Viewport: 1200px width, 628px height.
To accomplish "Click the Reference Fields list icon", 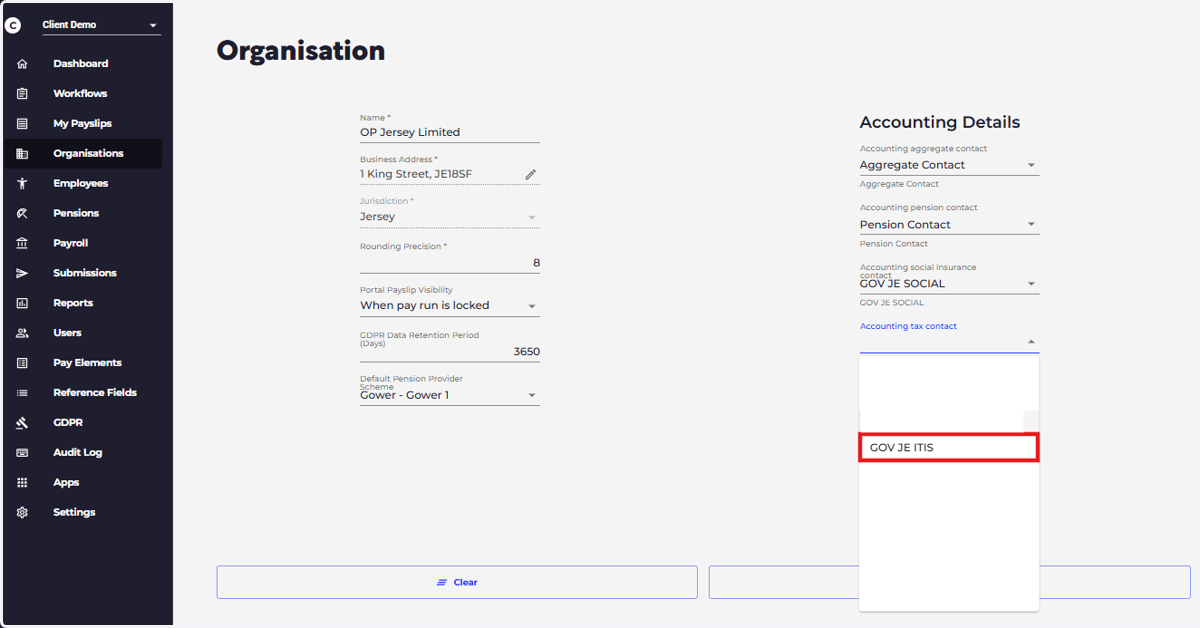I will pos(22,393).
